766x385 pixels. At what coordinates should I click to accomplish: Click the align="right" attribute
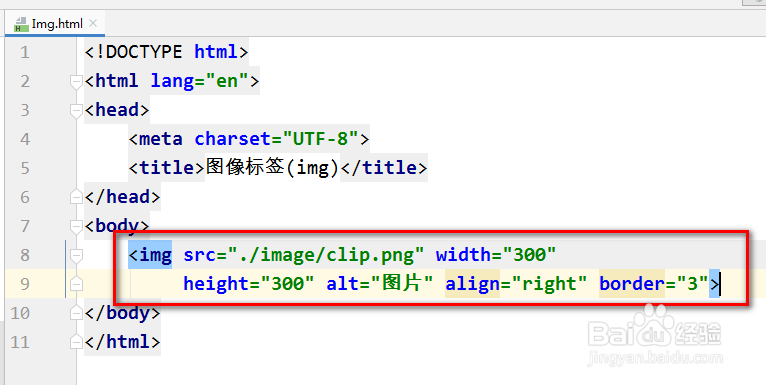pyautogui.click(x=516, y=284)
